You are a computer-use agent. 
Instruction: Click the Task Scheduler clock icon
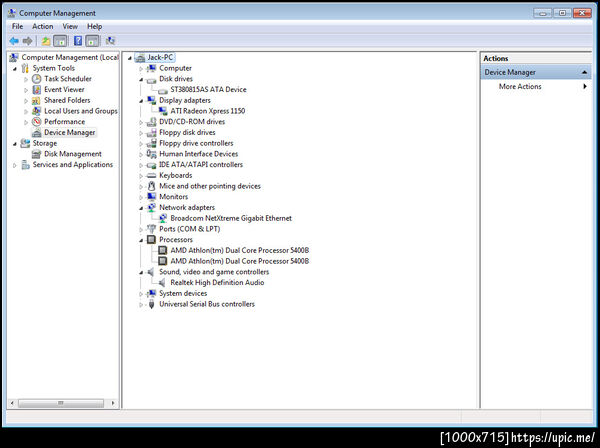pyautogui.click(x=36, y=79)
